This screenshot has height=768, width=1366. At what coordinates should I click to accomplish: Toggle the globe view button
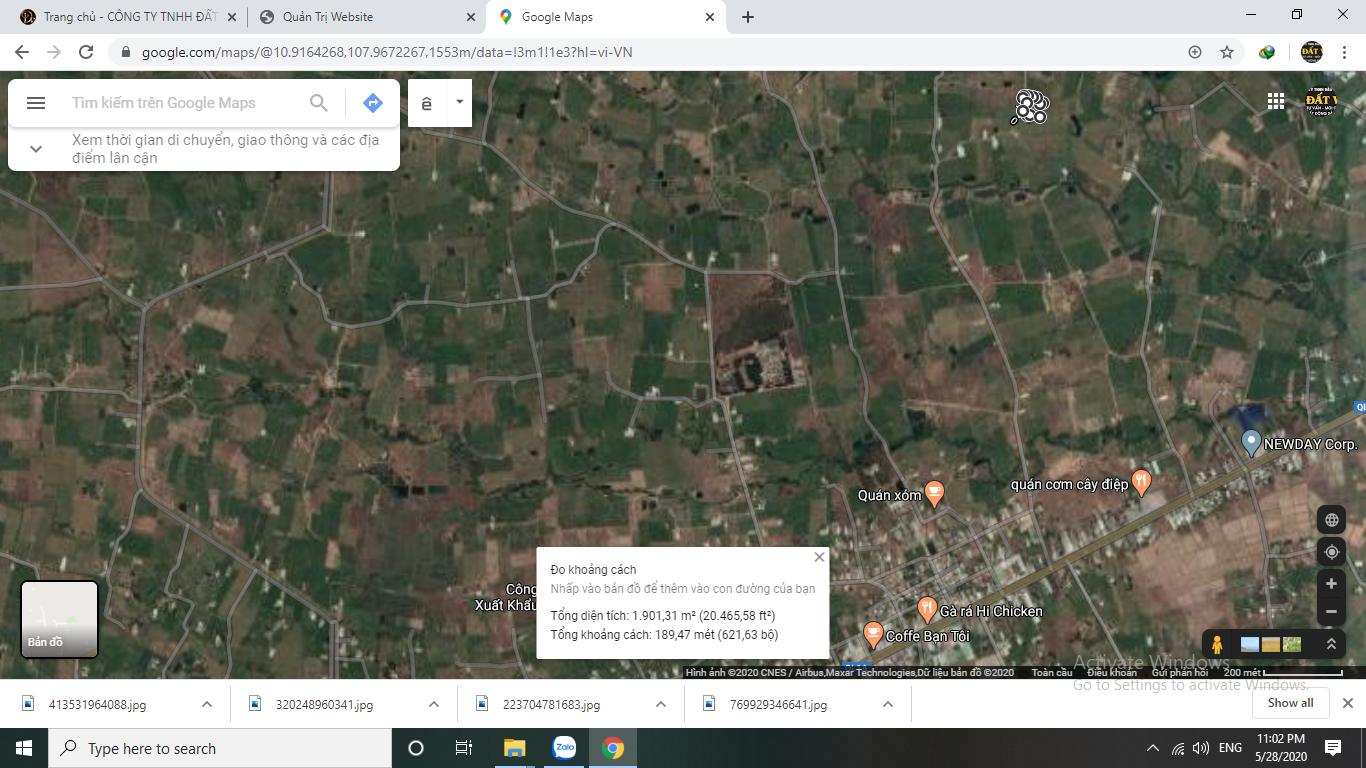click(x=1331, y=520)
